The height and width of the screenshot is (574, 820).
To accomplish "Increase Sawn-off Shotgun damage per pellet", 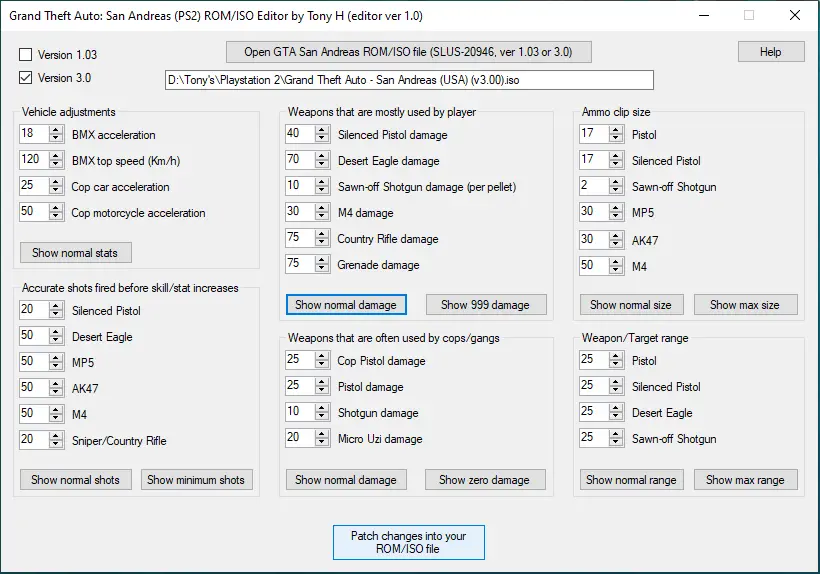I will (x=322, y=181).
